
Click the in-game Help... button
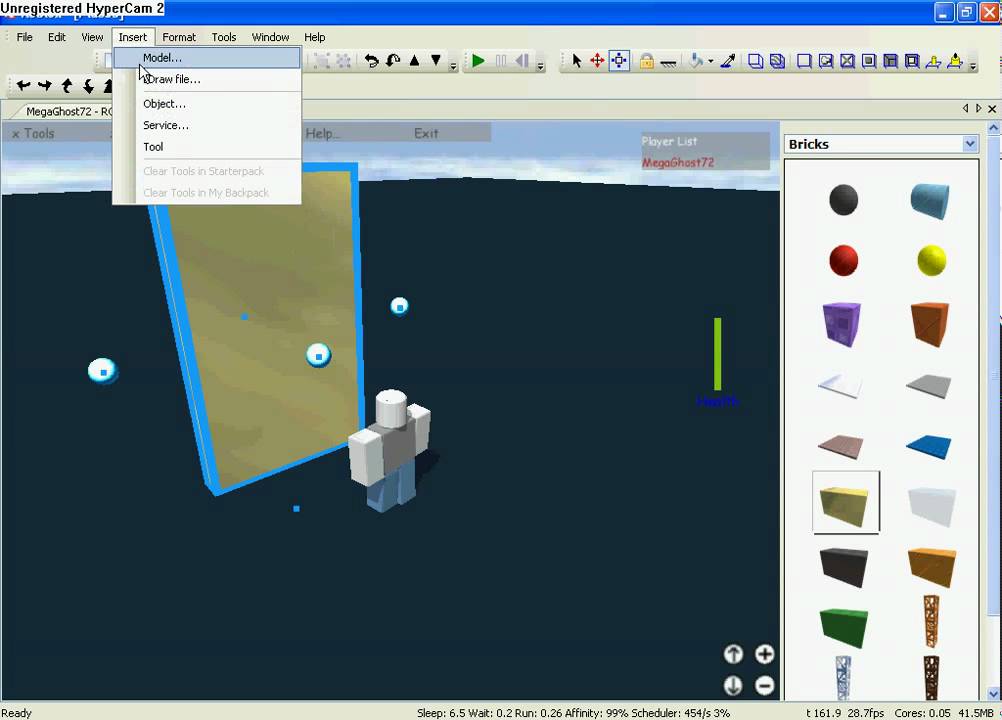(x=323, y=134)
